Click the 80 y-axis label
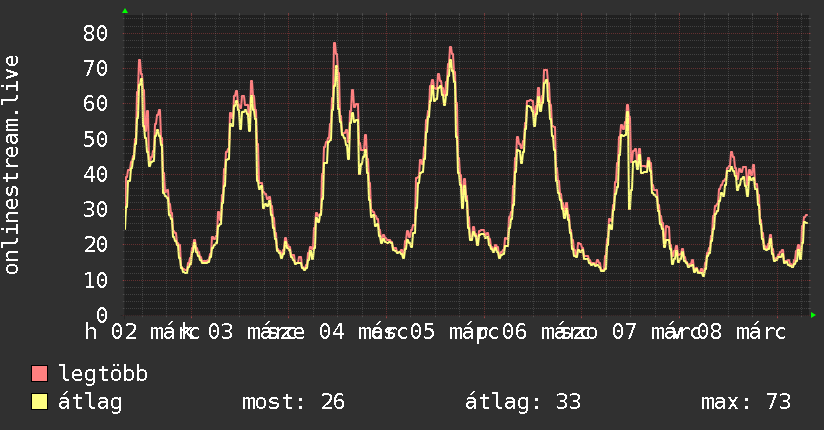 [95, 34]
